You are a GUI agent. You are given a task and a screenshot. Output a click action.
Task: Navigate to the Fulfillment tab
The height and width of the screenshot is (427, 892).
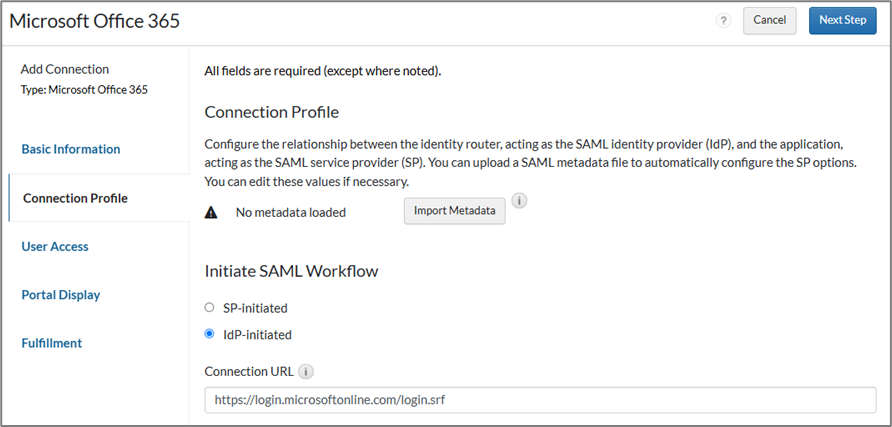coord(52,343)
